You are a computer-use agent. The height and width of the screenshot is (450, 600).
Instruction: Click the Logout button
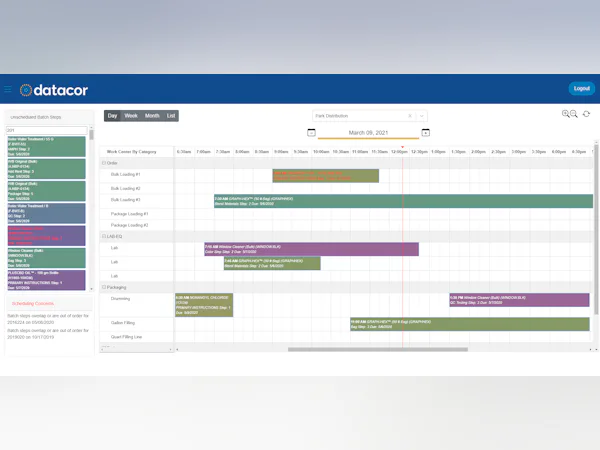[581, 88]
